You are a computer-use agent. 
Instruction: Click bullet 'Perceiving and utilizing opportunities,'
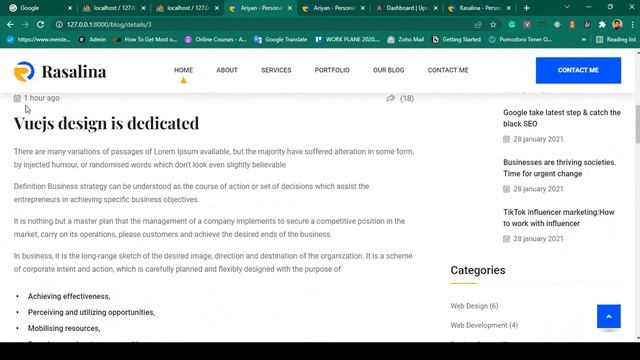point(91,312)
